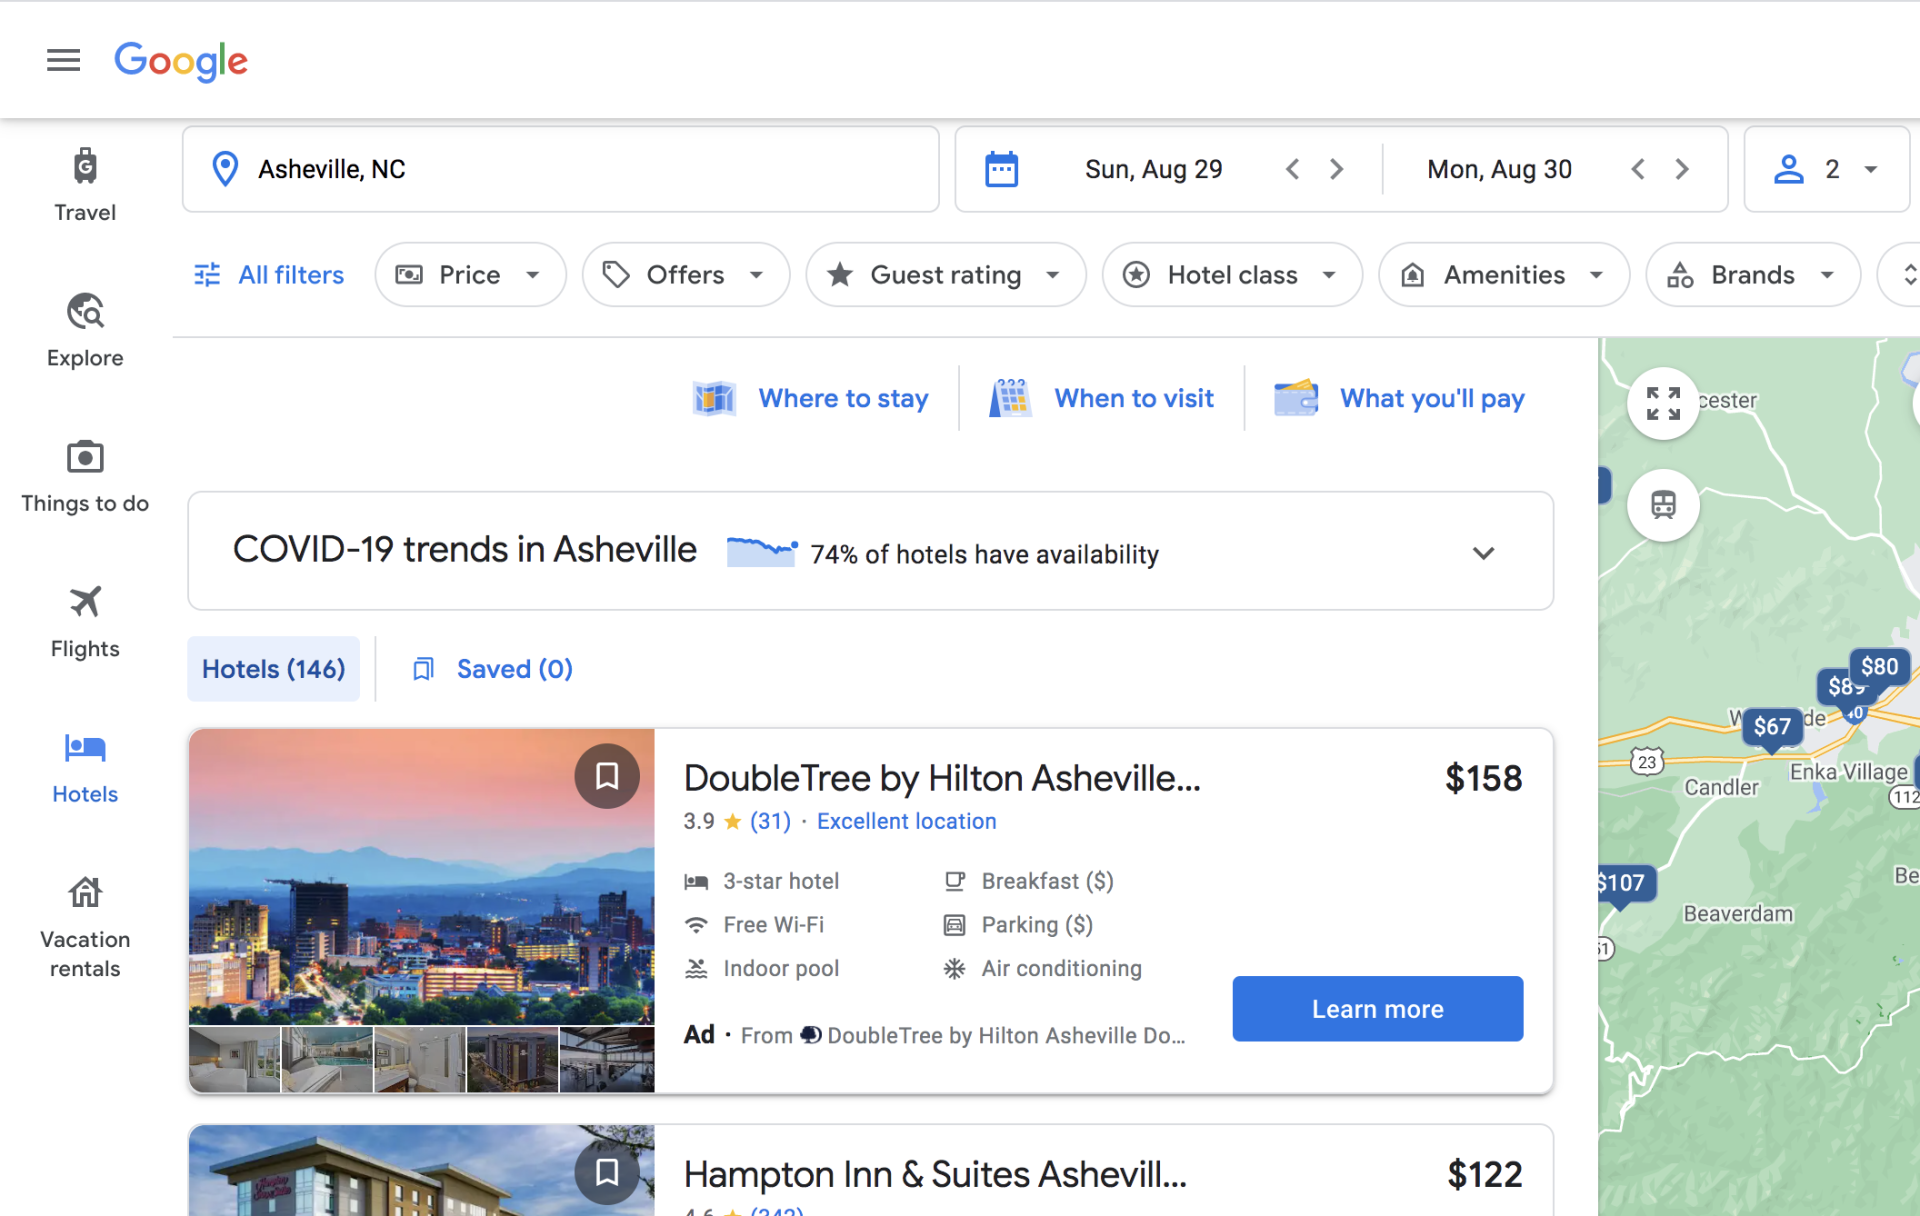This screenshot has width=1920, height=1216.
Task: Click the Google logo
Action: pos(181,61)
